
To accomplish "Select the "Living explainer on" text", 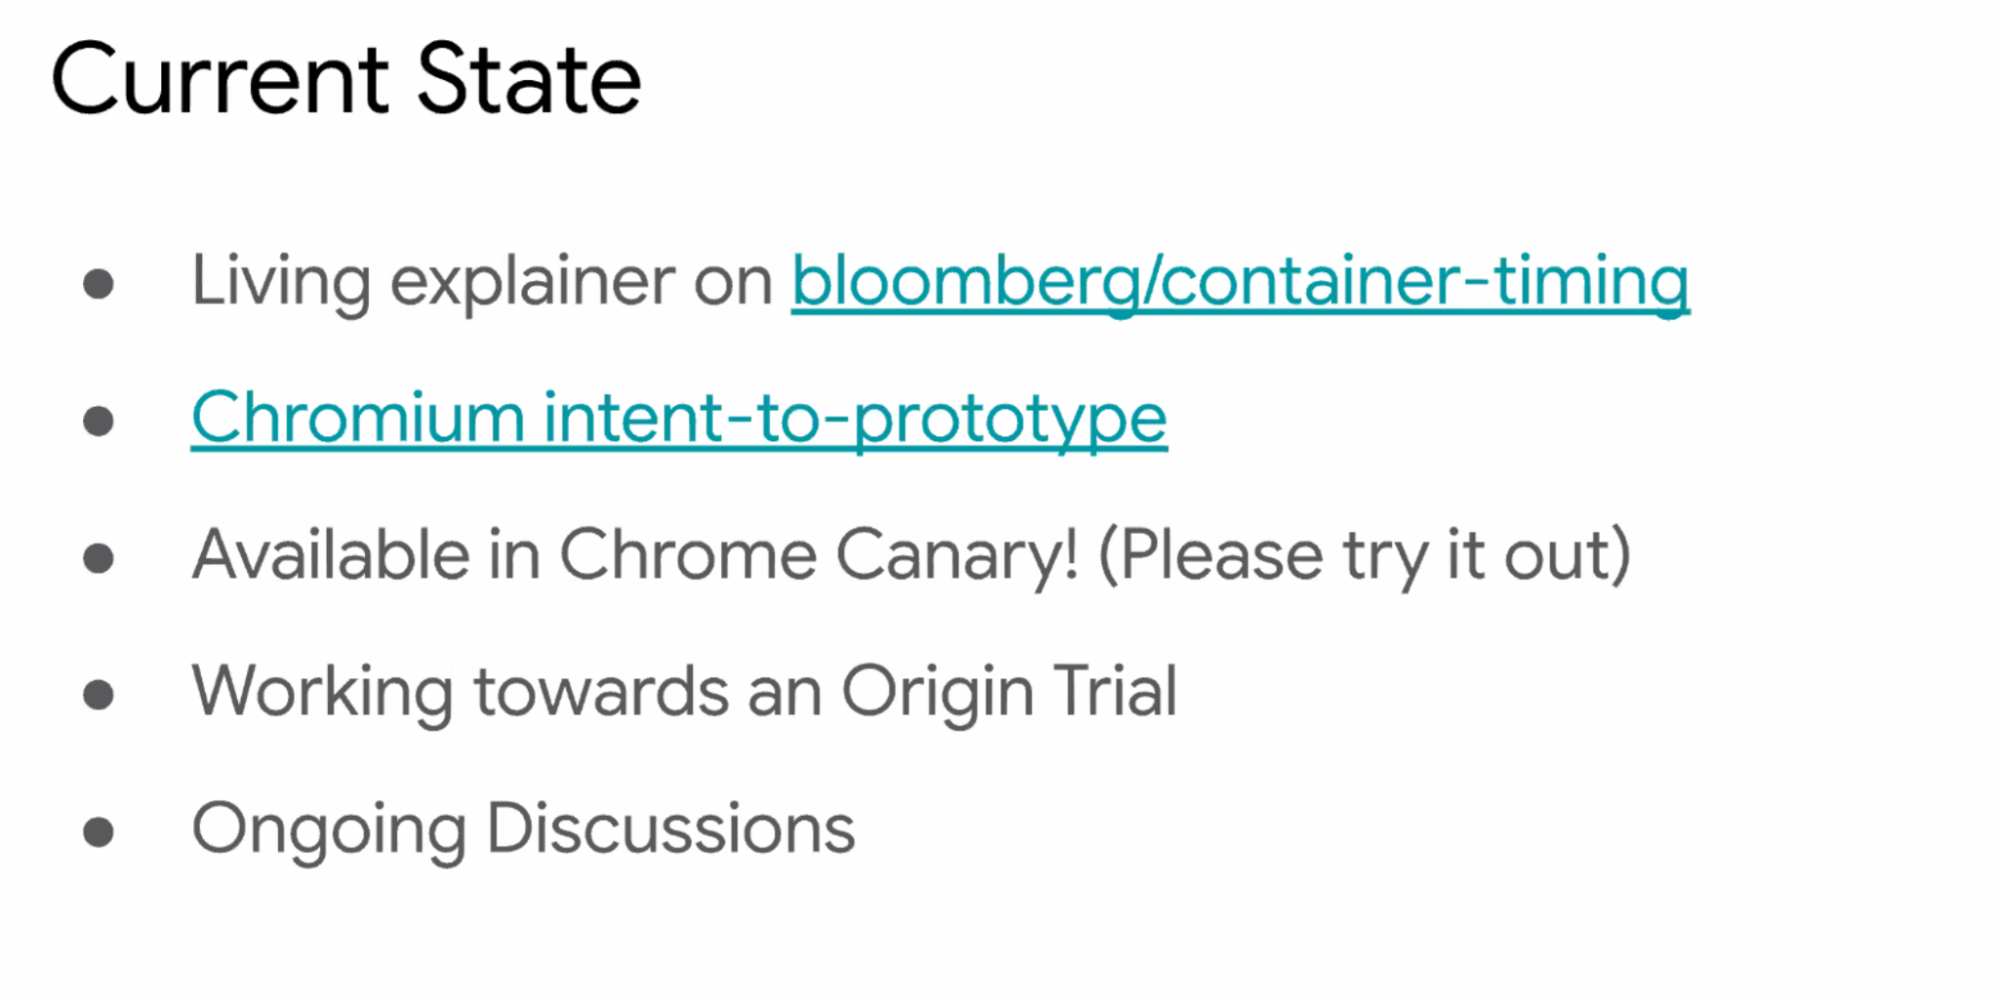I will tap(482, 281).
